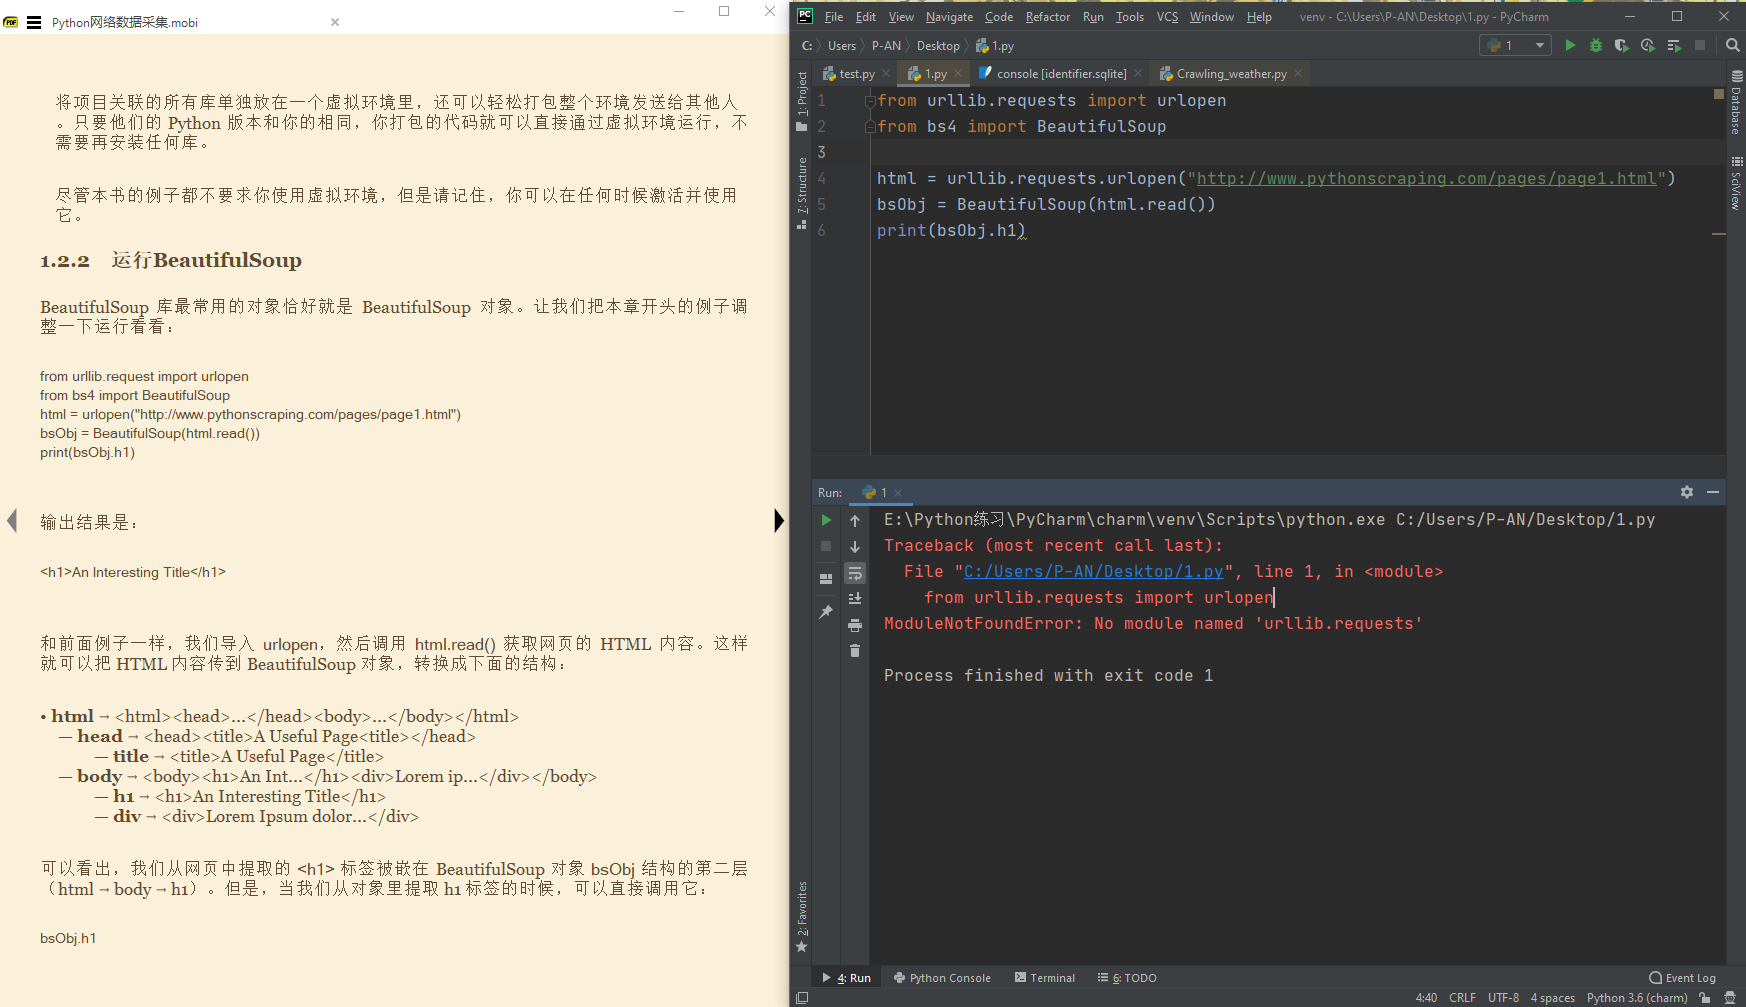
Task: Follow the C:/Users/P-AN/Desktop/1.py traceback link
Action: [1093, 572]
